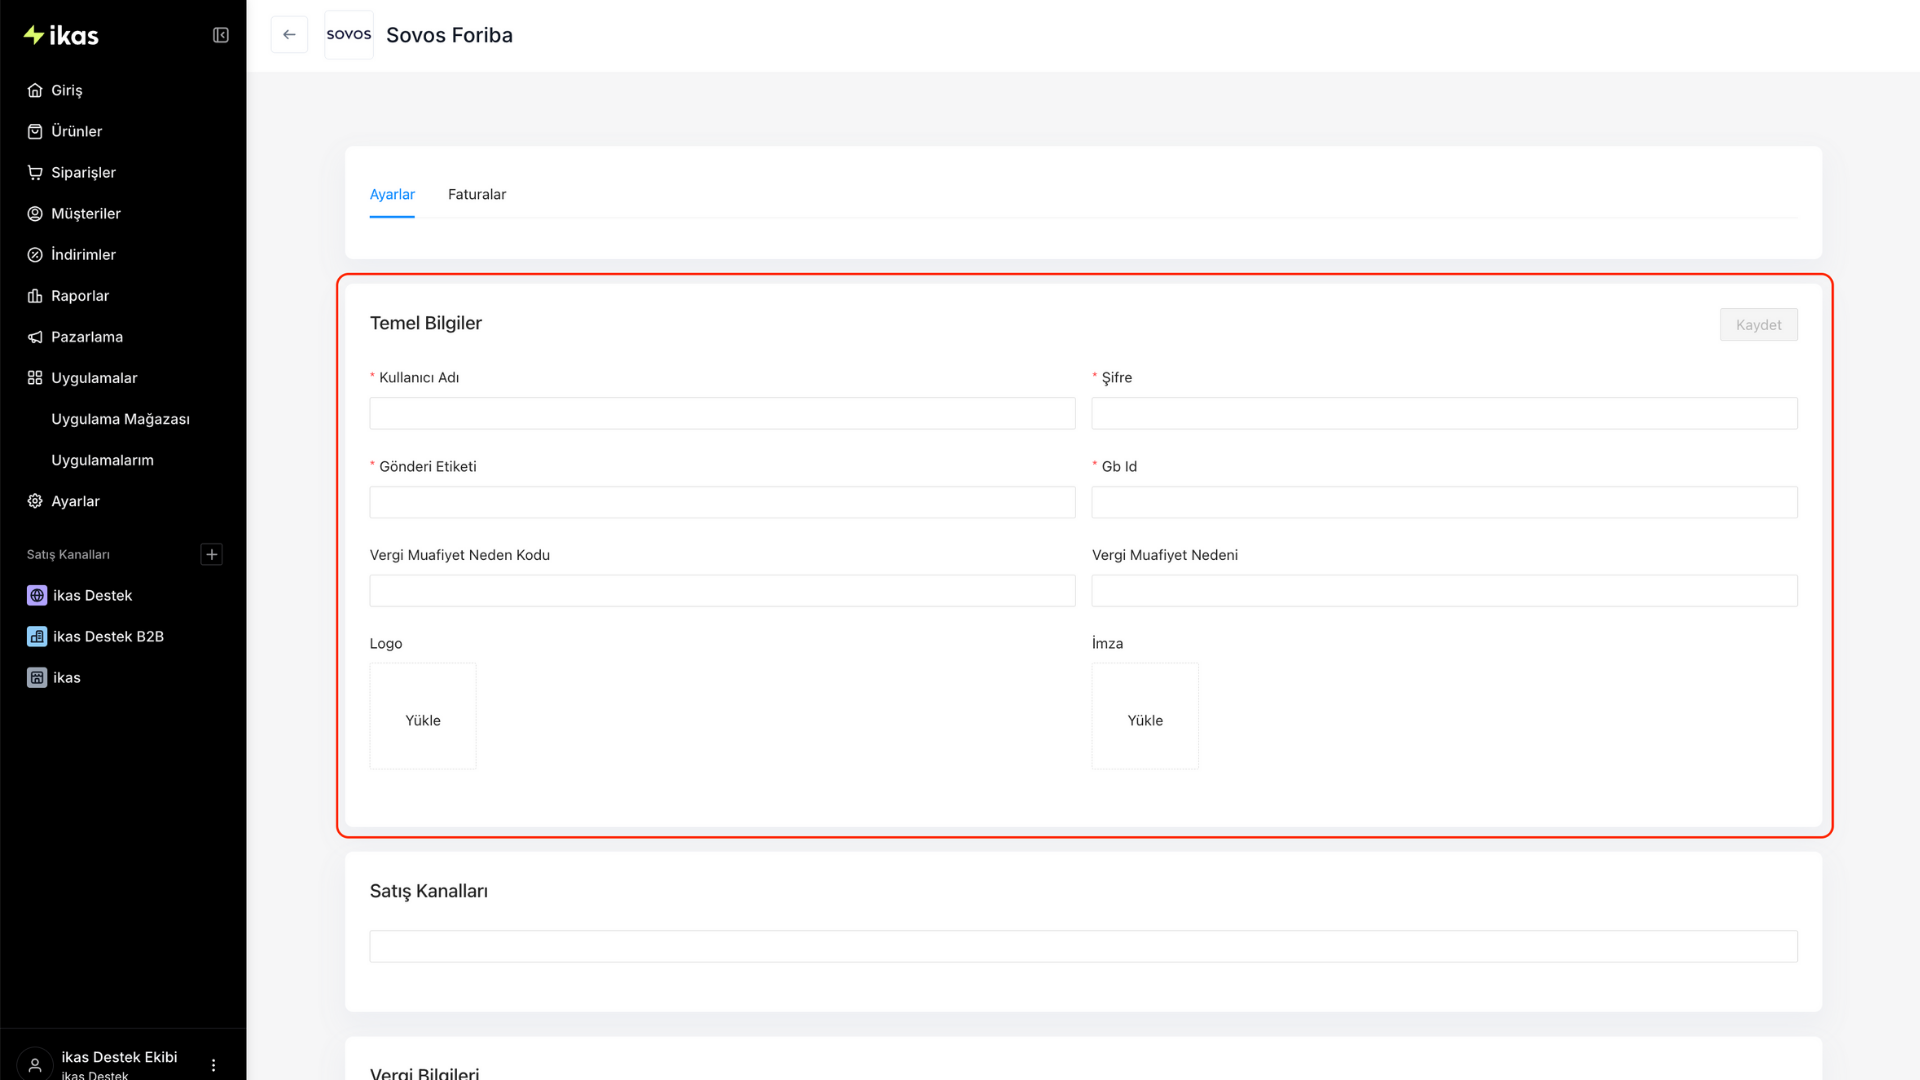Collapse the sidebar panel icon
The image size is (1920, 1080).
pyautogui.click(x=221, y=36)
